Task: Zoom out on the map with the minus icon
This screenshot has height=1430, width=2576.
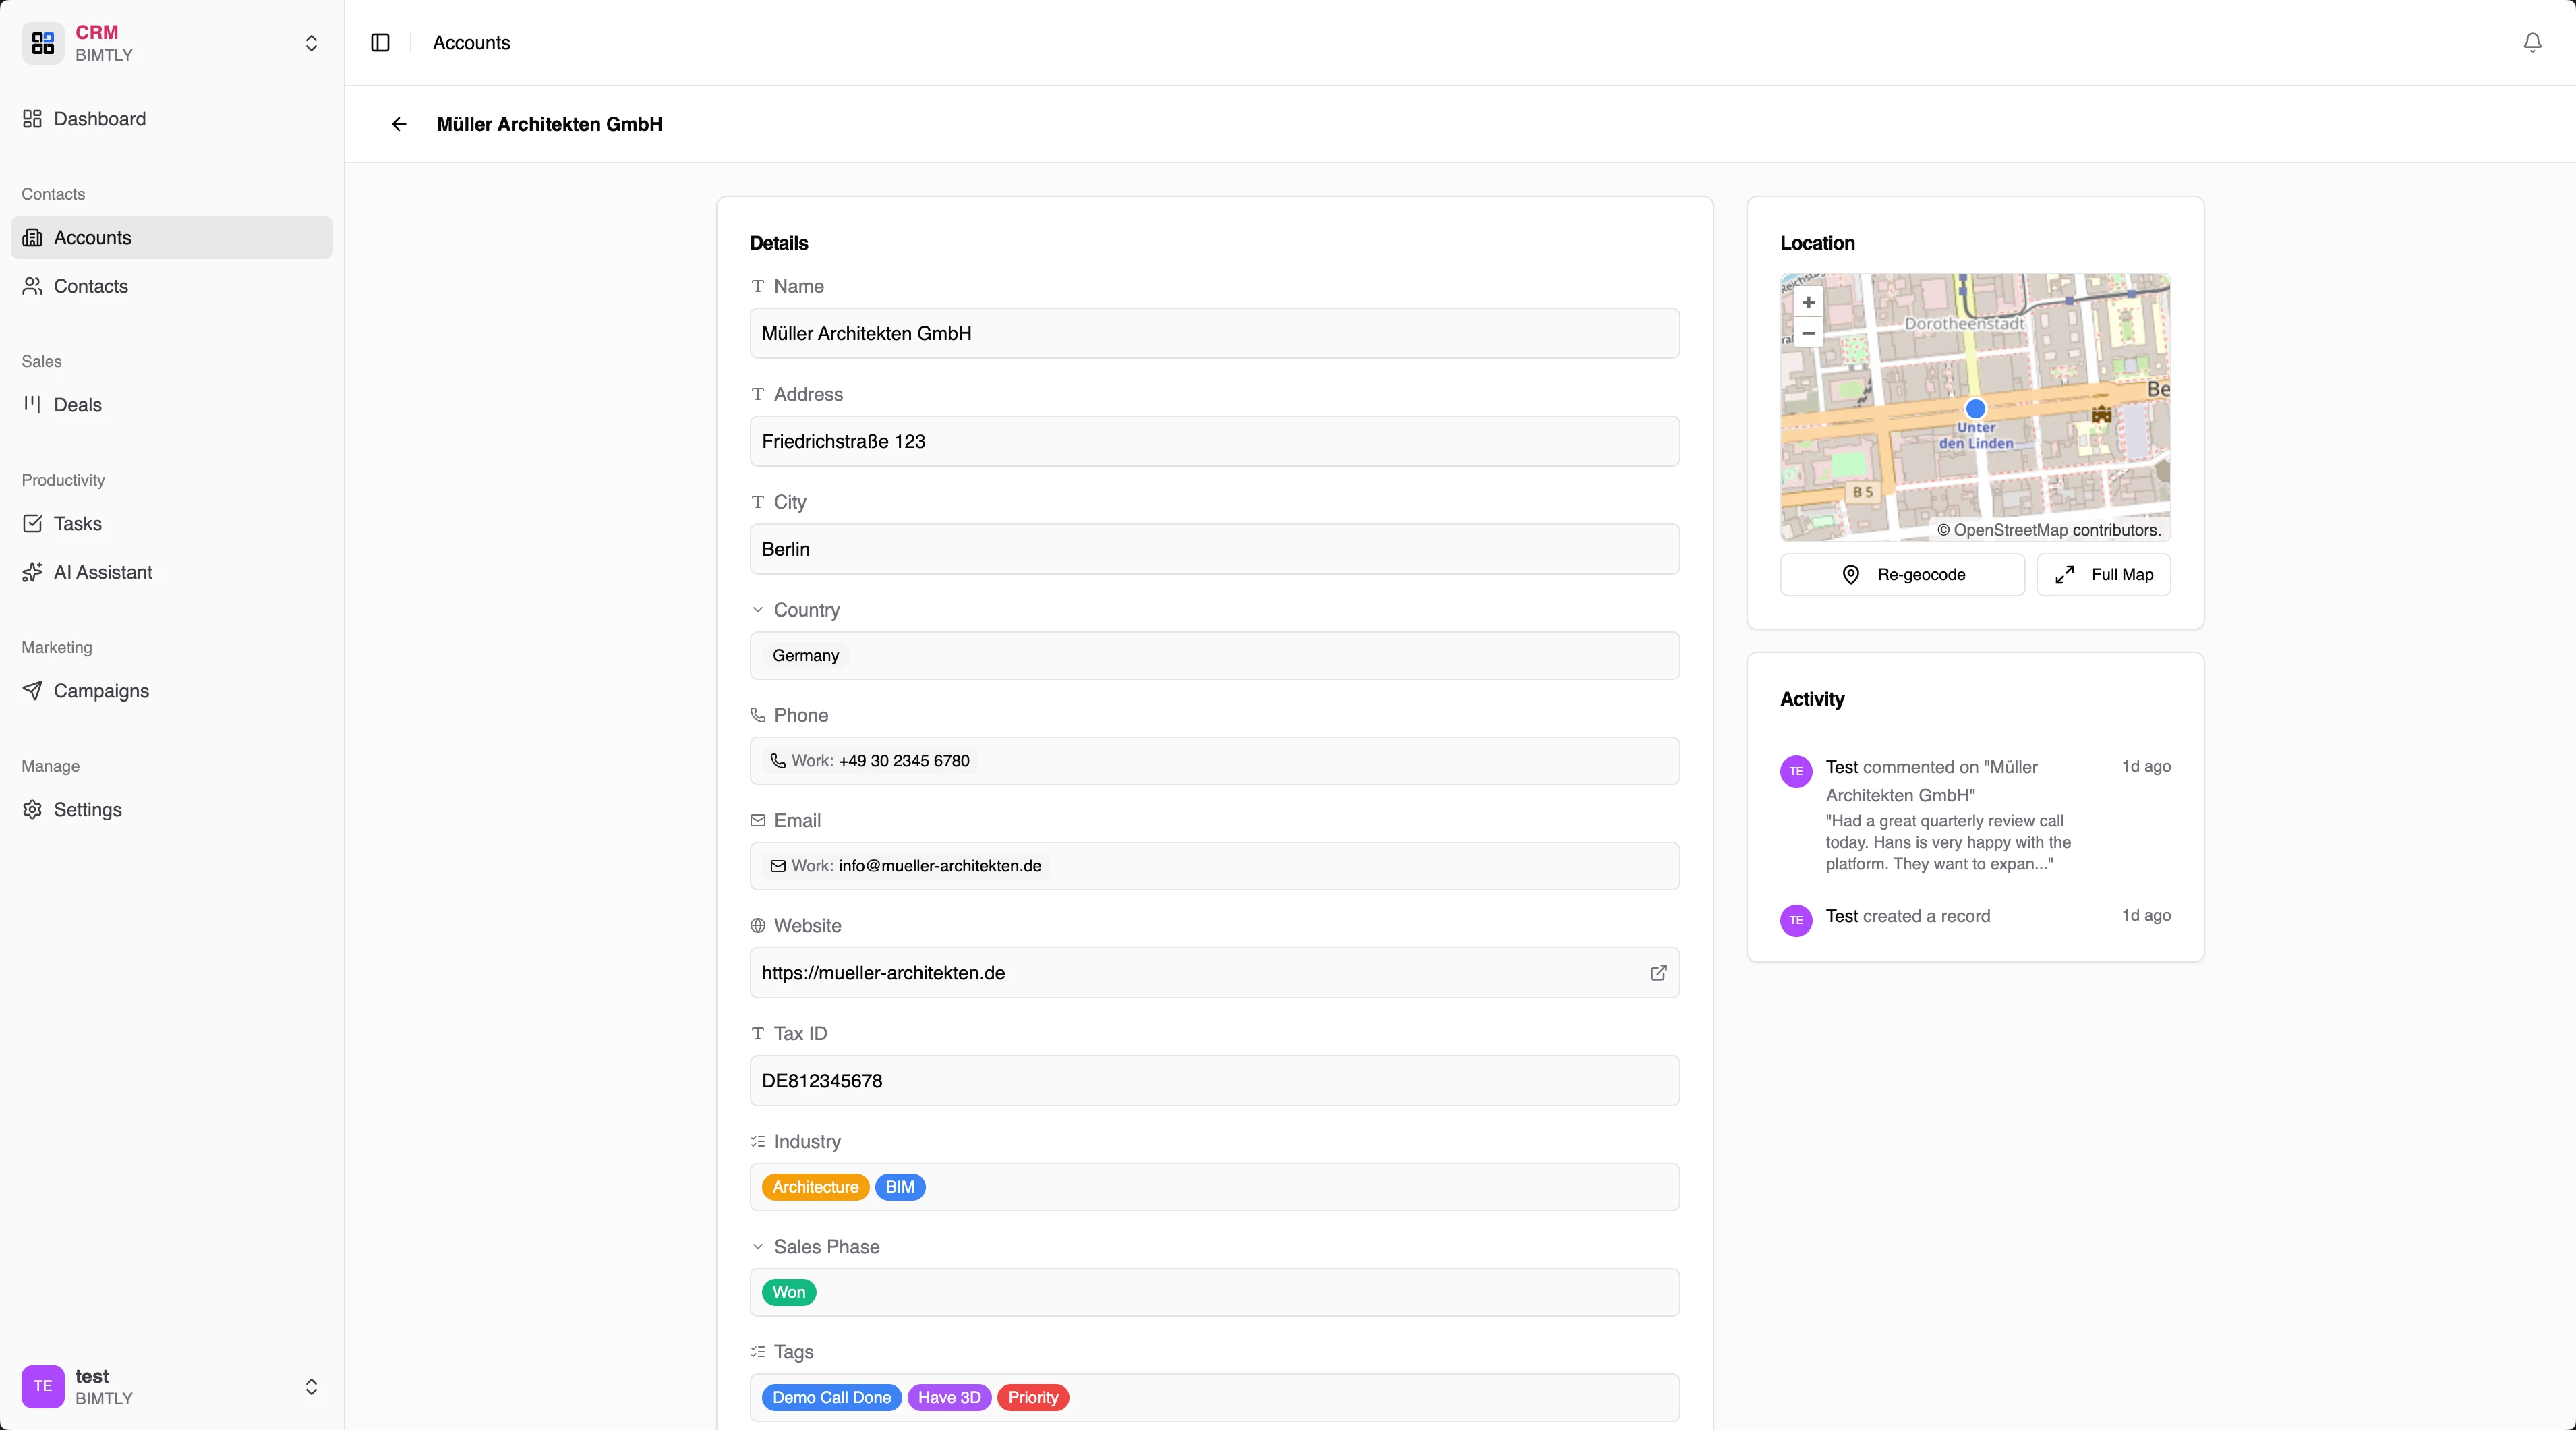Action: pos(1808,333)
